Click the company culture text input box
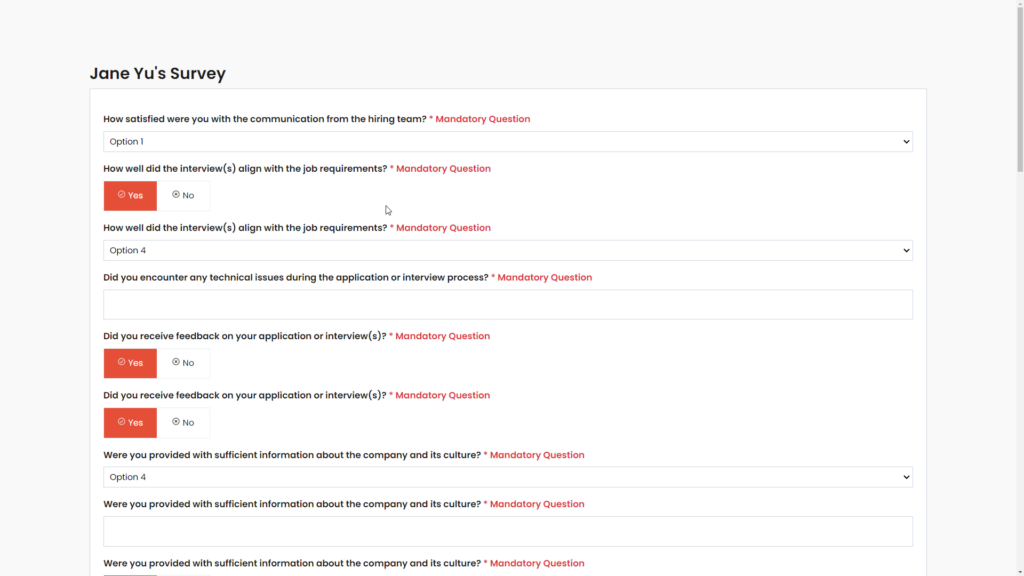Viewport: 1024px width, 576px height. 507,531
